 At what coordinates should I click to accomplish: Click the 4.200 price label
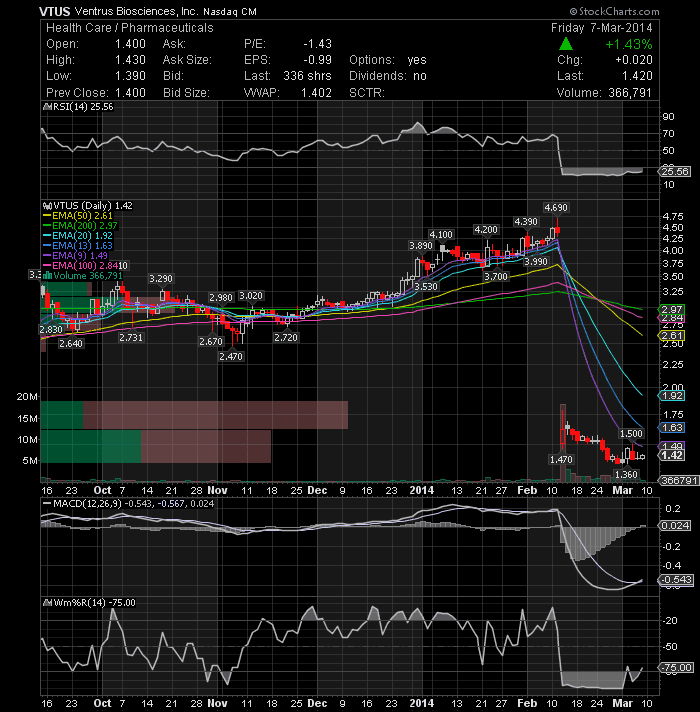pyautogui.click(x=486, y=230)
